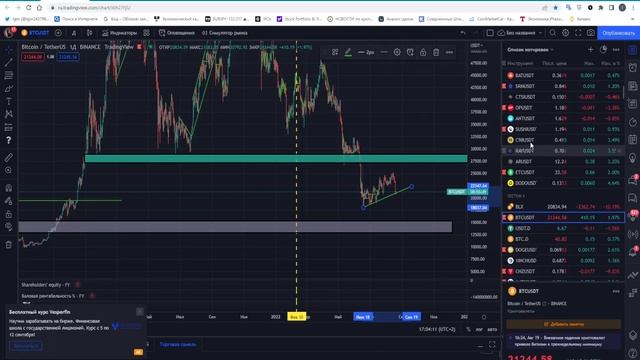
Task: Open the news headline in details panel
Action: pyautogui.click(x=564, y=341)
